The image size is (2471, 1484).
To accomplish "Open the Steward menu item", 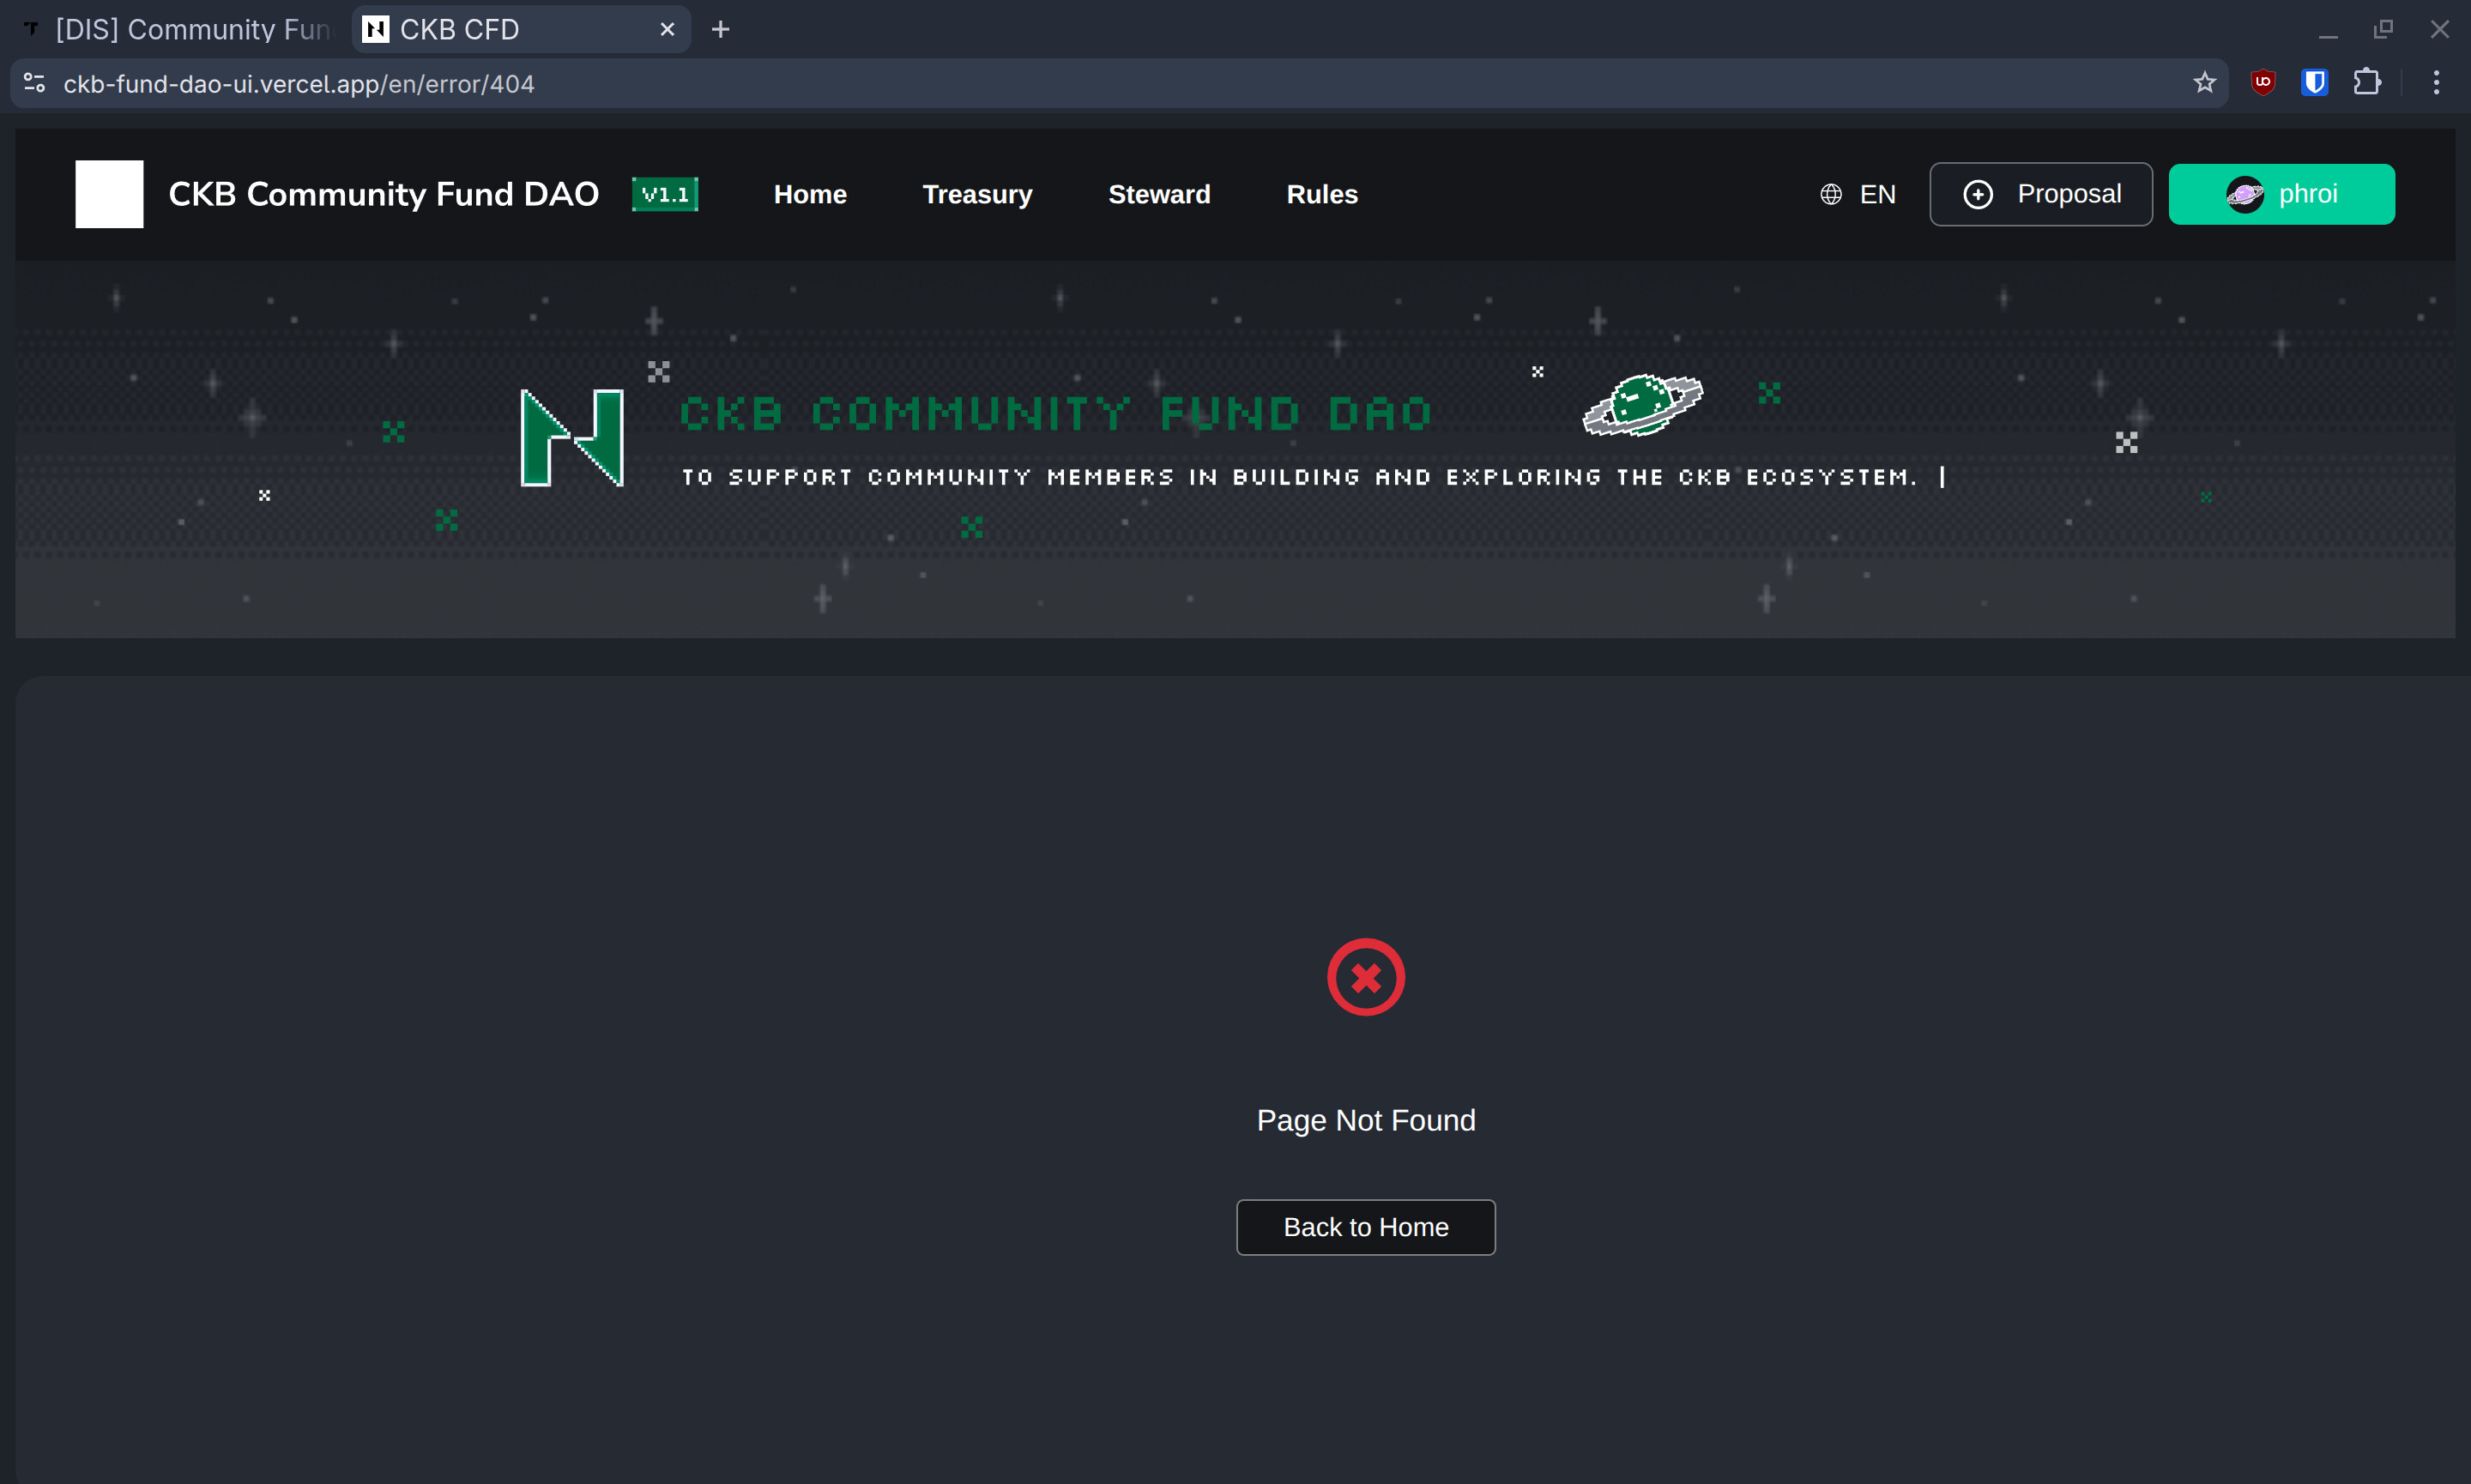I will 1159,194.
